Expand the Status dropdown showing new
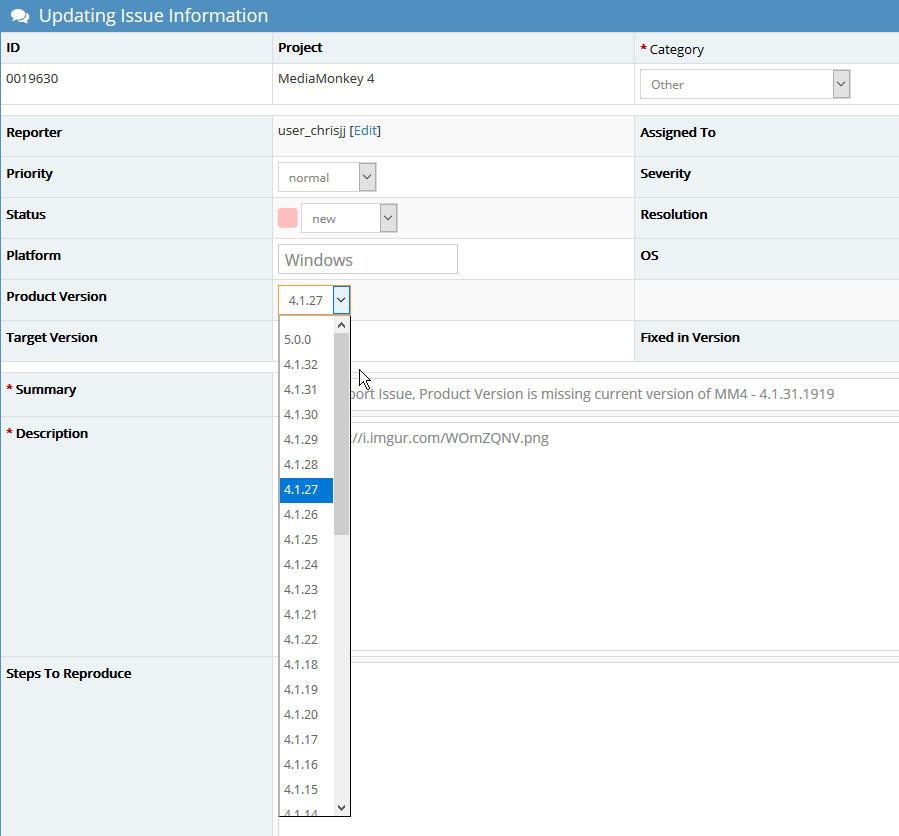This screenshot has width=899, height=836. pyautogui.click(x=348, y=218)
